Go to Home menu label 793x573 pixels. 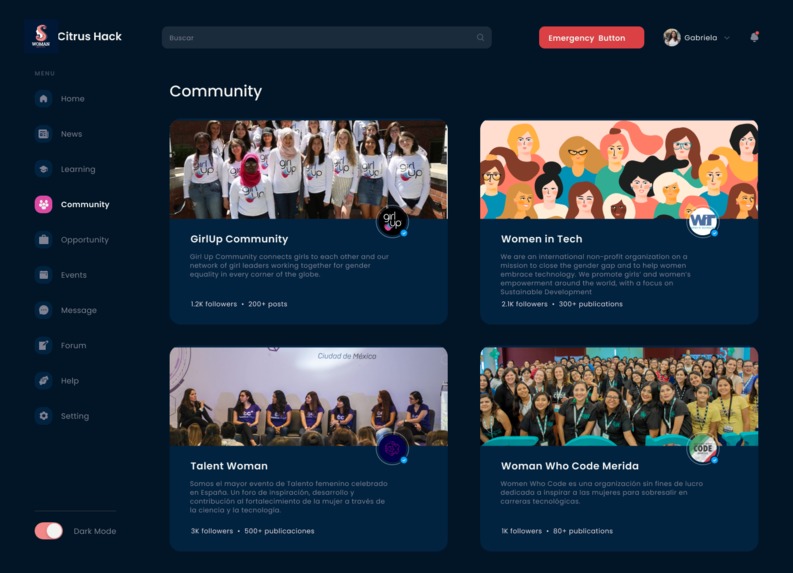(x=73, y=99)
